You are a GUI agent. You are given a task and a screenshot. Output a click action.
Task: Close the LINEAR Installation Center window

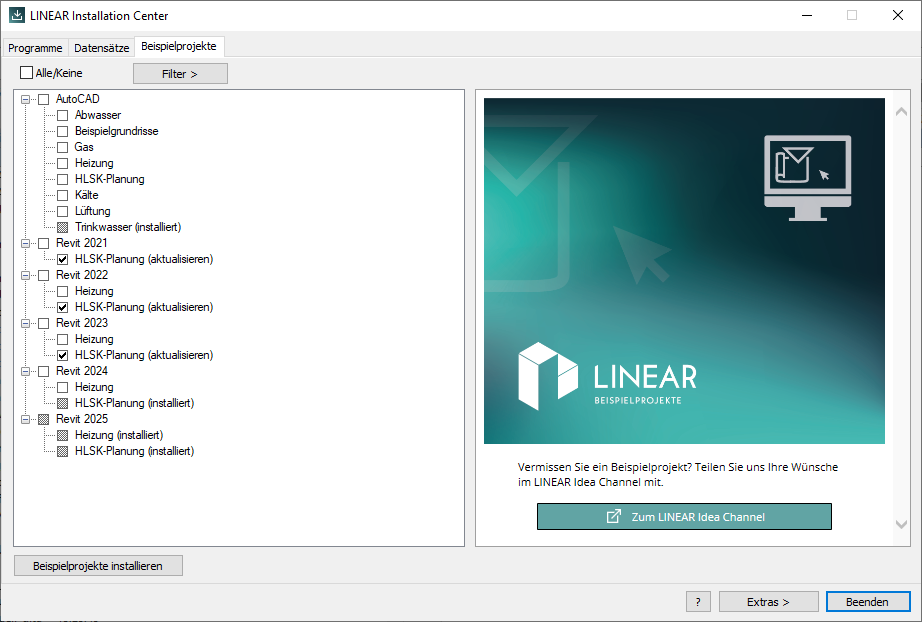(897, 15)
